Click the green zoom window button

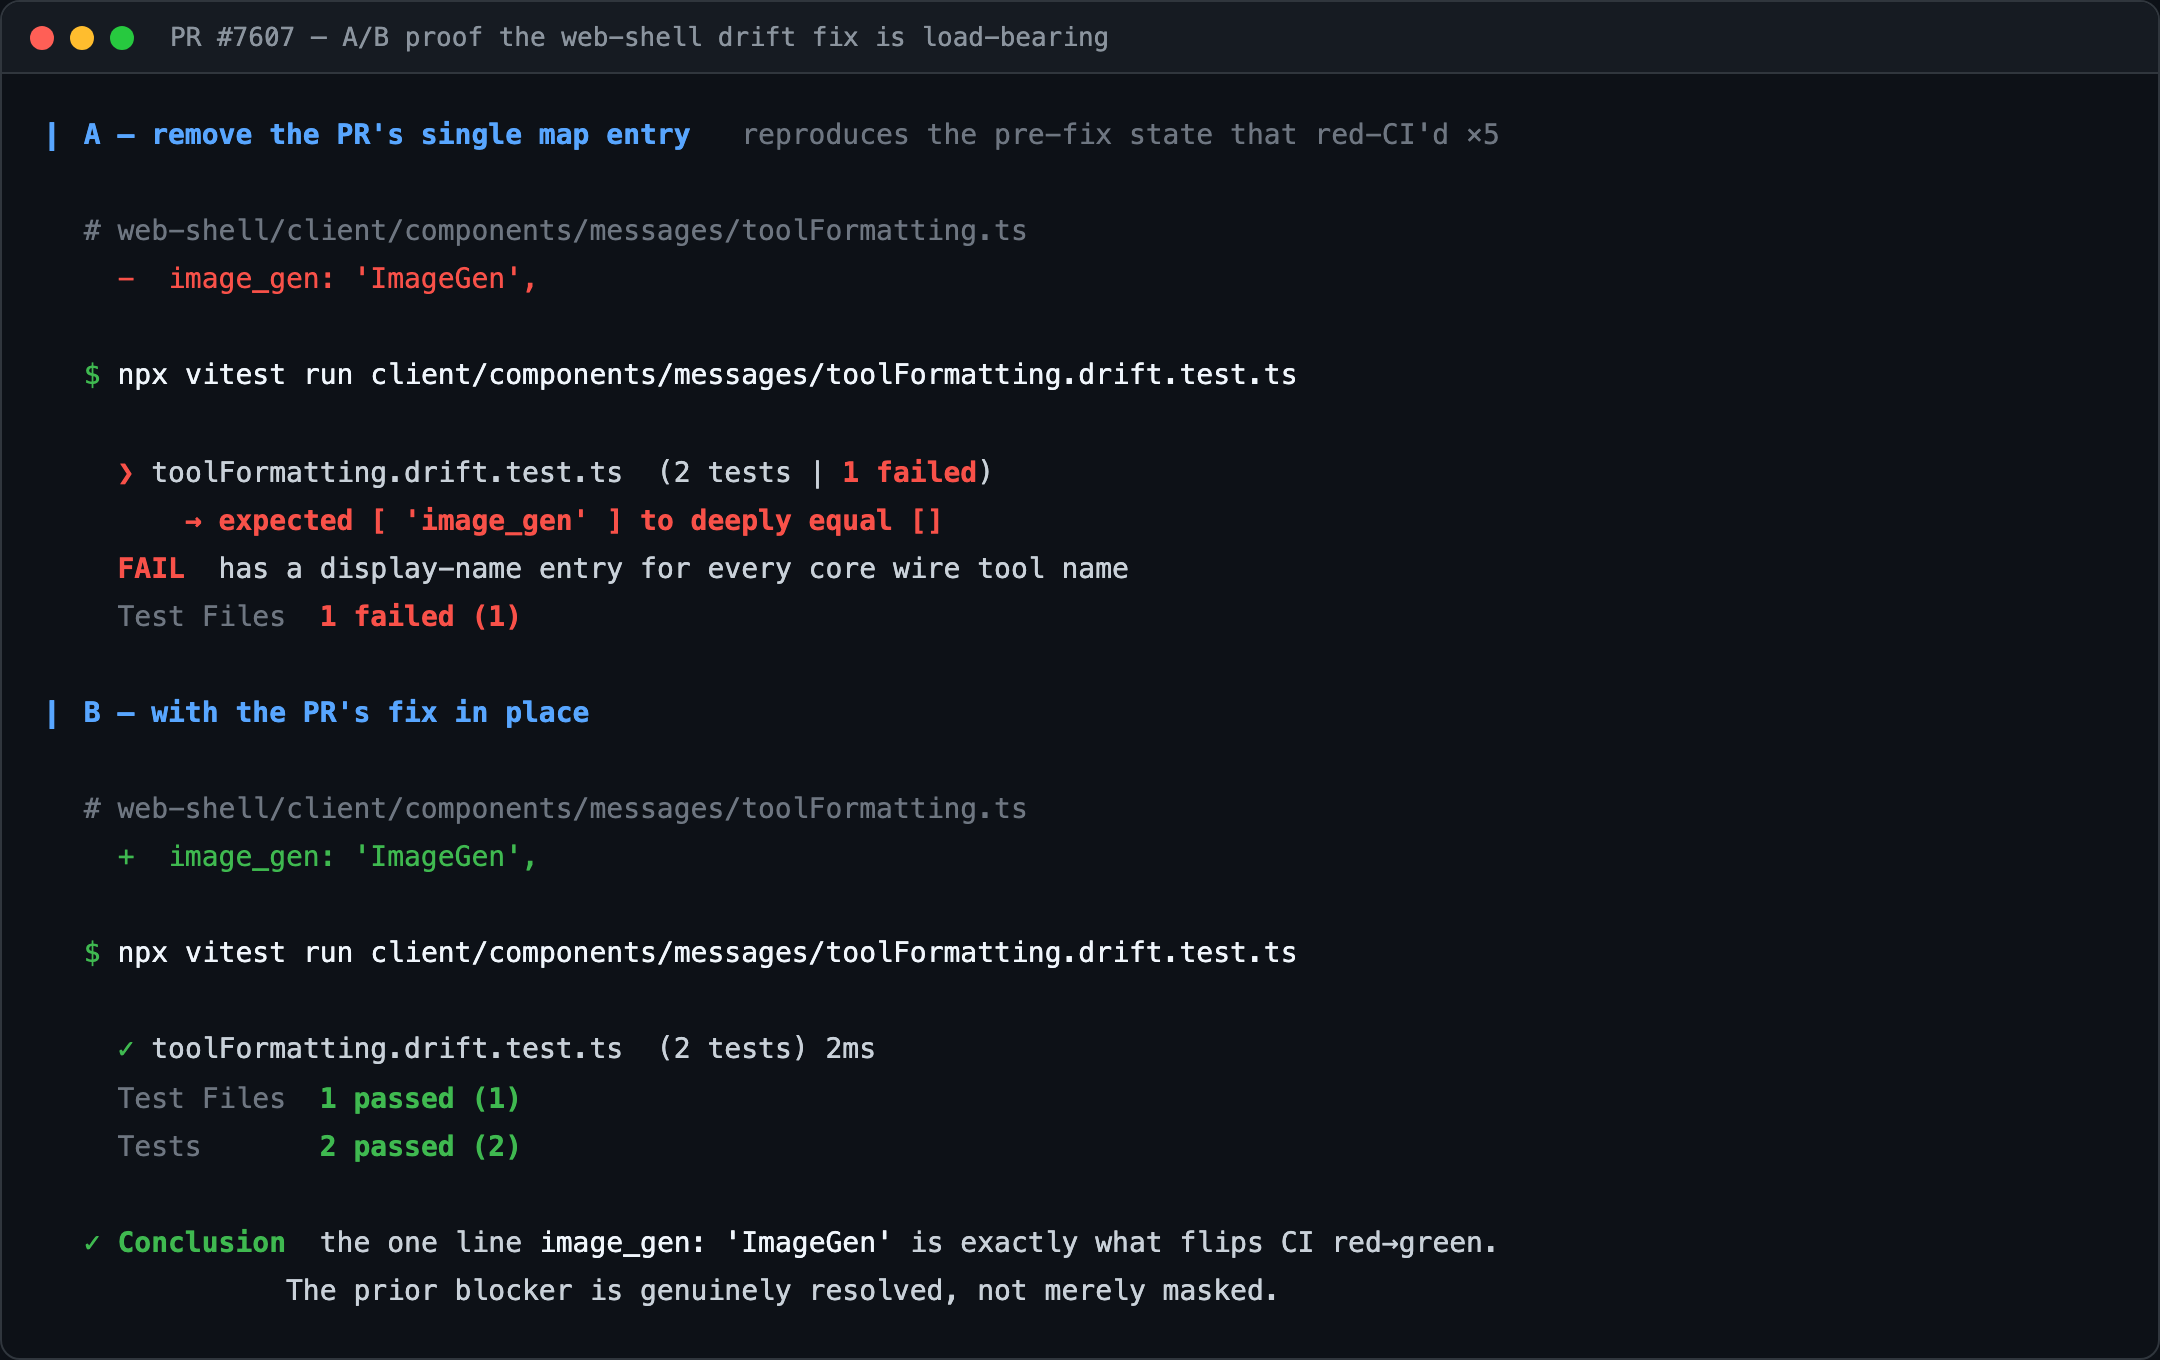(122, 38)
